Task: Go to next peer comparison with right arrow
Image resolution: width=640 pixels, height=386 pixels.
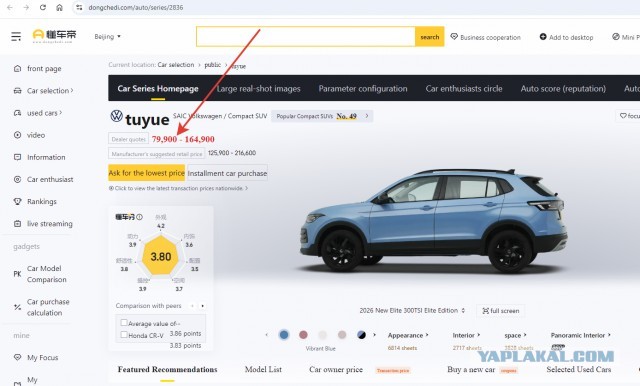Action: (x=202, y=306)
